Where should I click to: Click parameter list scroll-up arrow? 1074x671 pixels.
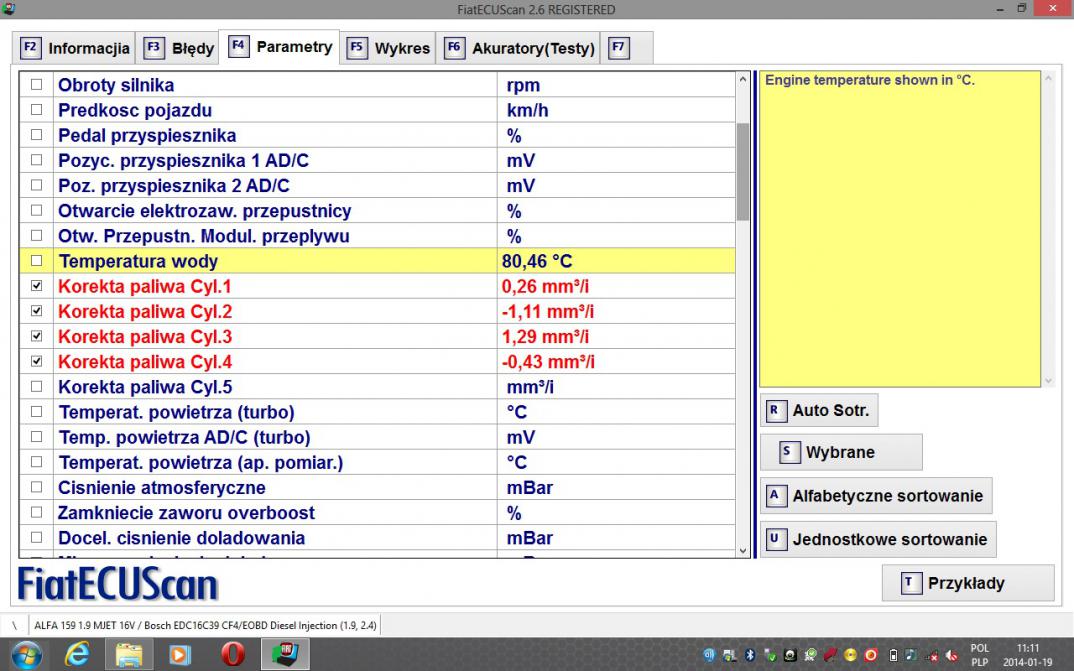click(743, 79)
